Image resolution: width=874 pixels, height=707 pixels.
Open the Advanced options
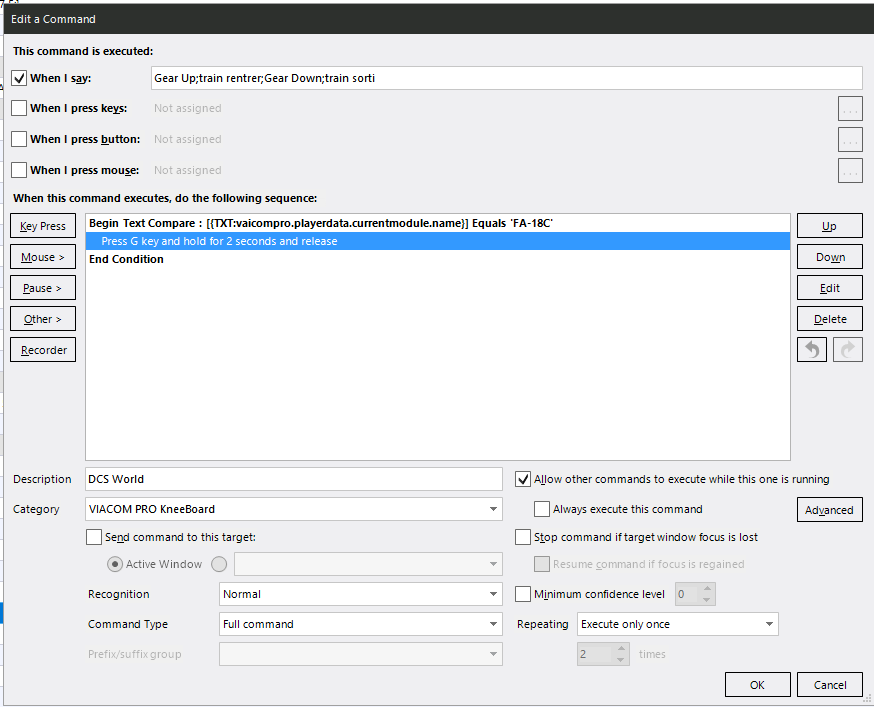tap(829, 510)
